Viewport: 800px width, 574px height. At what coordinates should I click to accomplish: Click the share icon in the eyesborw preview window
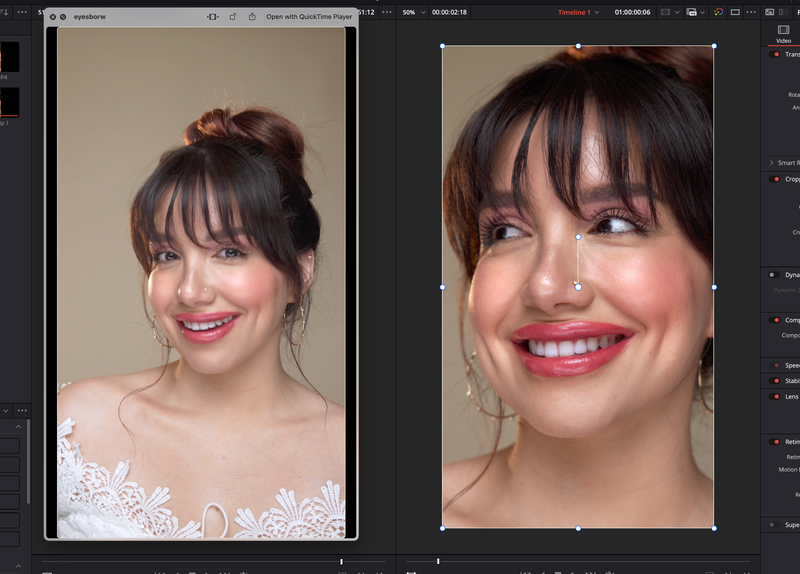pyautogui.click(x=252, y=17)
